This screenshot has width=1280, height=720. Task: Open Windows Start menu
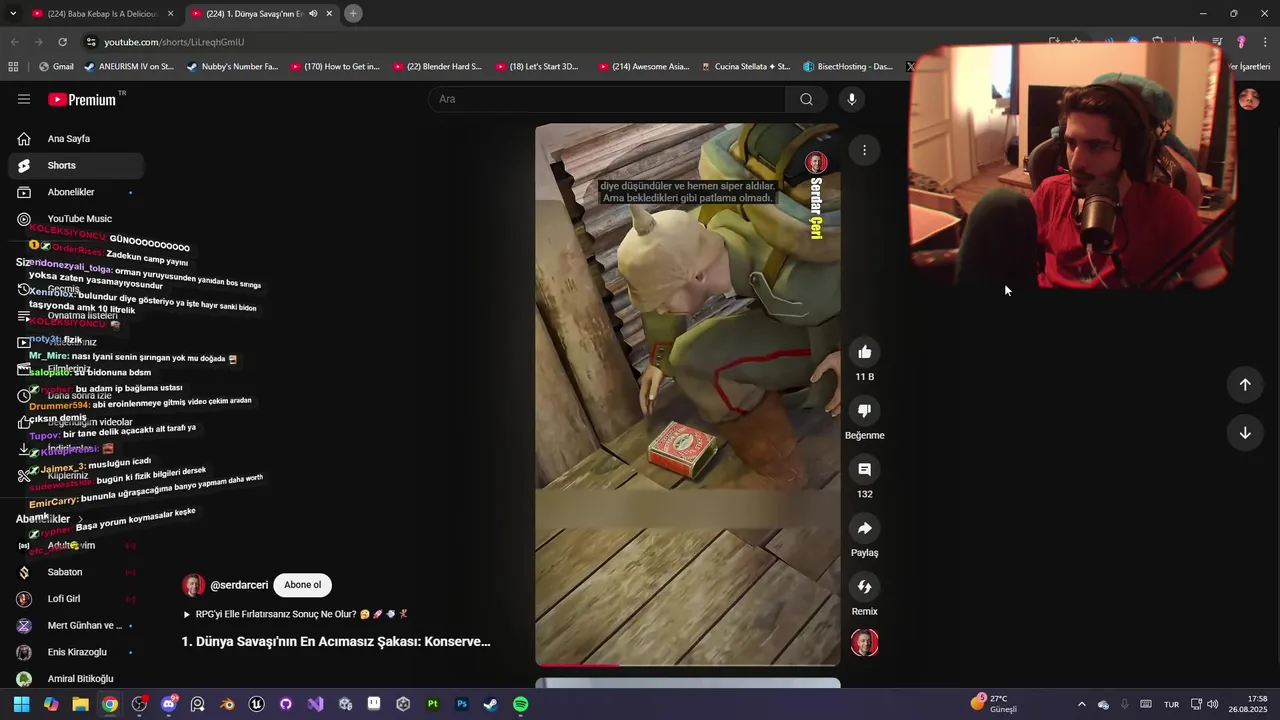point(21,704)
